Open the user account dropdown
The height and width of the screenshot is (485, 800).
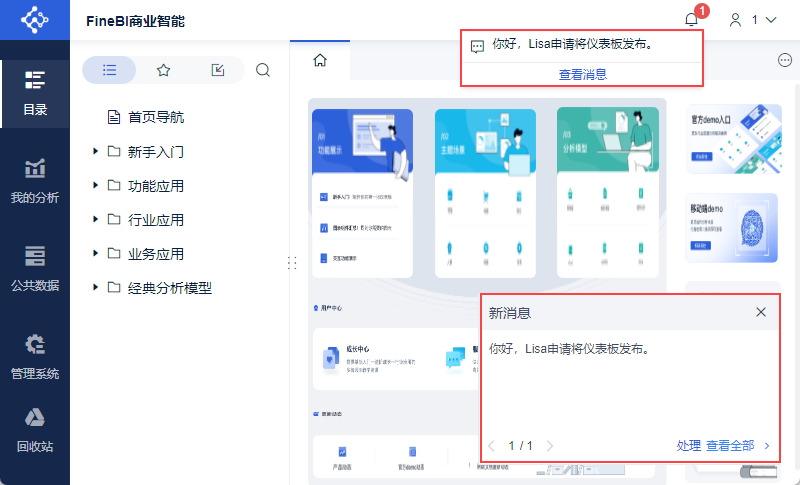(x=753, y=20)
